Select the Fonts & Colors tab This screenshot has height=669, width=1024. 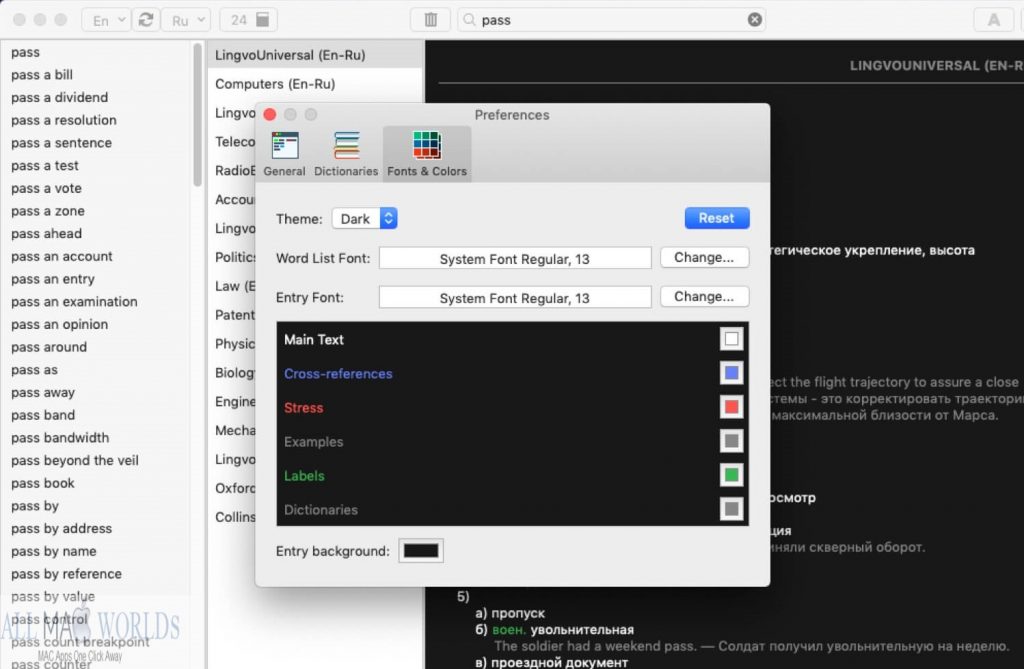pyautogui.click(x=427, y=154)
